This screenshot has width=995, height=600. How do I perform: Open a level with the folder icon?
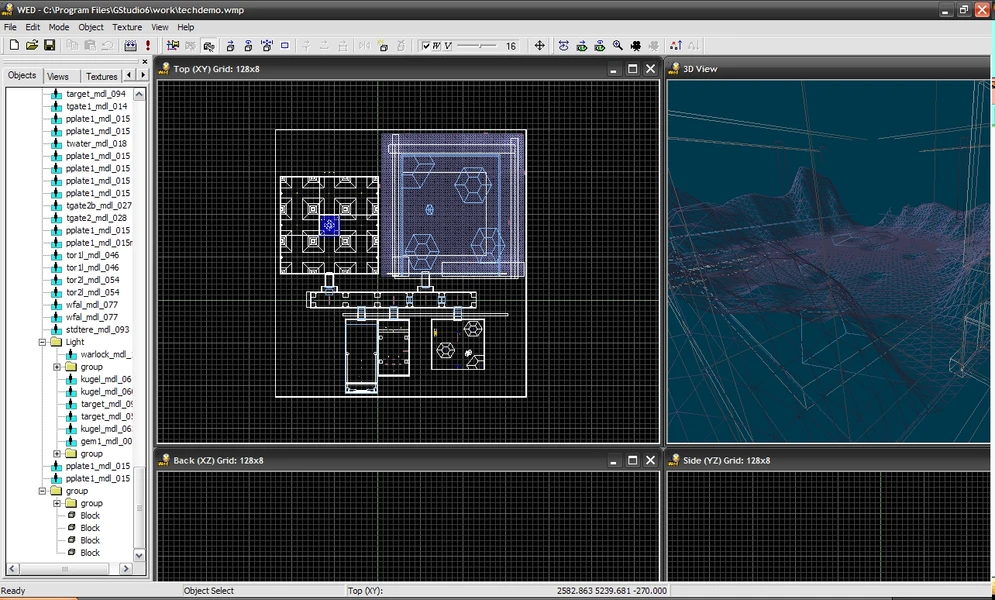[x=32, y=46]
